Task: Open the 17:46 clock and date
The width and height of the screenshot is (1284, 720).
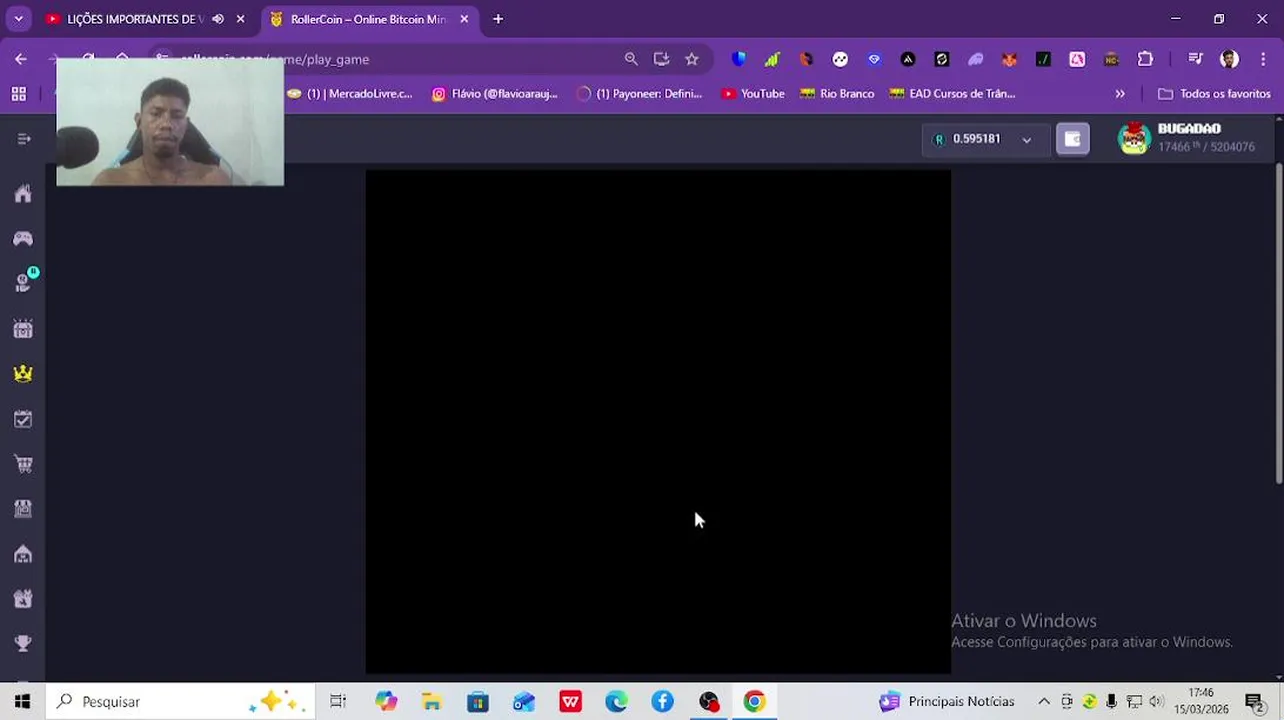Action: click(1201, 701)
